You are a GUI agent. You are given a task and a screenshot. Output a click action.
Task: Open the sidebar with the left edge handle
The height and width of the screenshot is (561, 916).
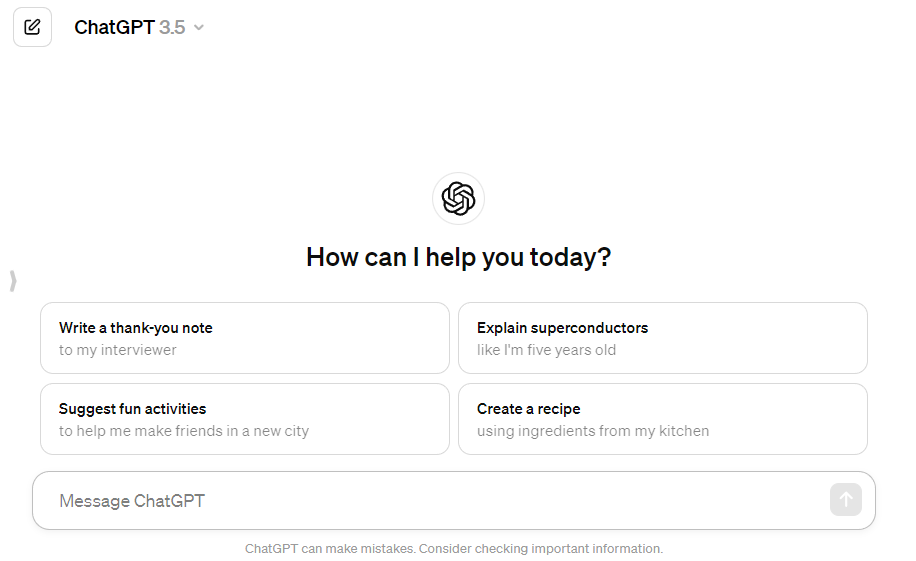click(13, 281)
